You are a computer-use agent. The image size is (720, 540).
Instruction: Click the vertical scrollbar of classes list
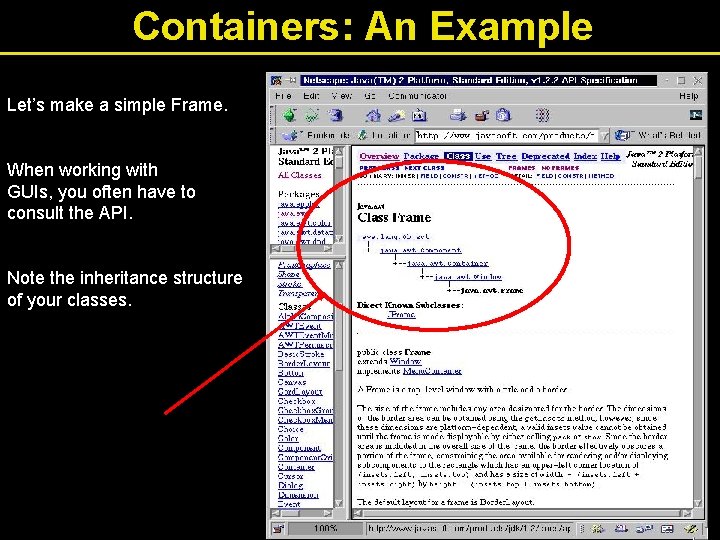click(x=339, y=384)
